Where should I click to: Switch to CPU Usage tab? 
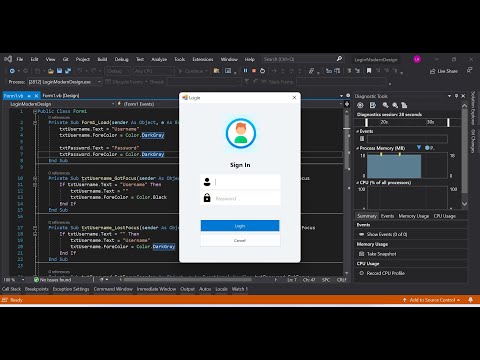click(x=445, y=216)
